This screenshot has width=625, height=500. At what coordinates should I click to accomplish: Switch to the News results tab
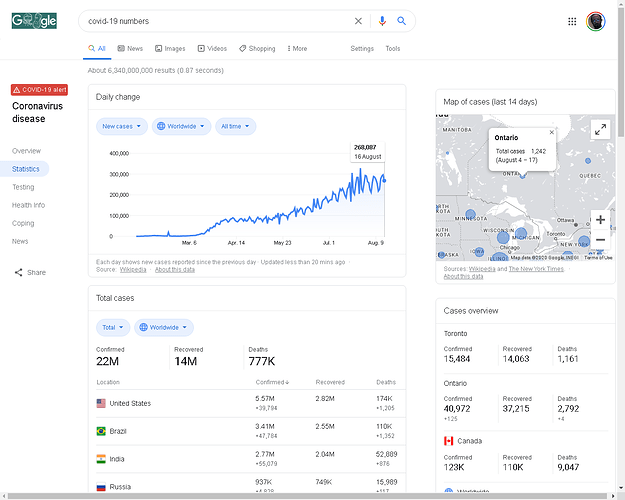pos(130,49)
